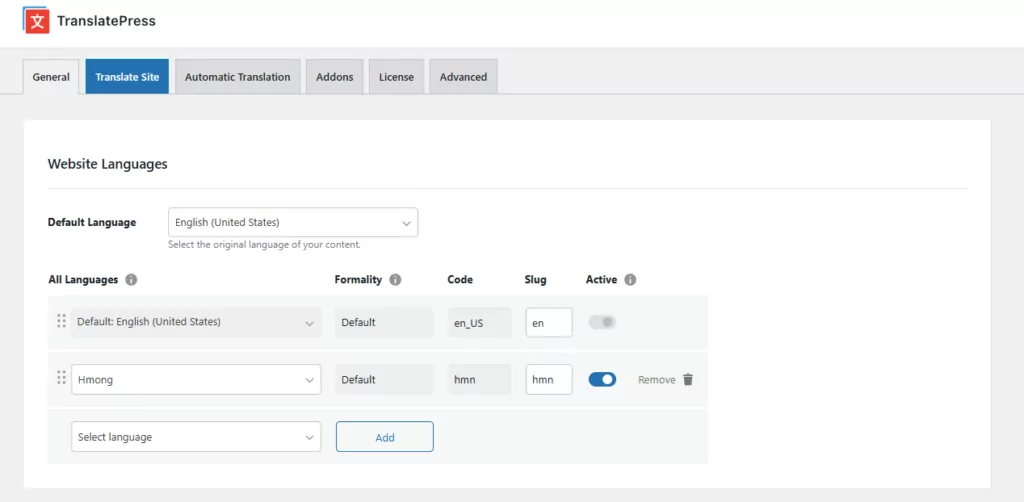
Task: Click the disabled English active switch
Action: 602,322
